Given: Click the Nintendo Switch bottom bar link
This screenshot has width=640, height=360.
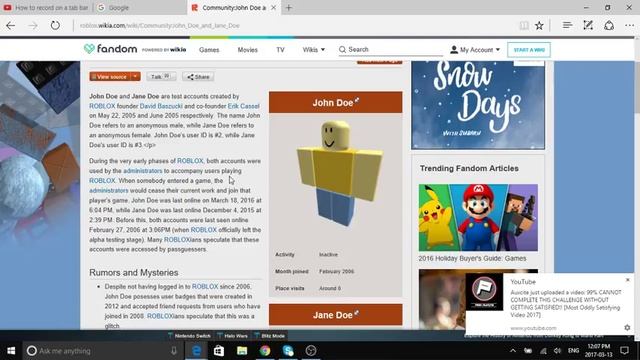Looking at the screenshot, I should pyautogui.click(x=189, y=336).
